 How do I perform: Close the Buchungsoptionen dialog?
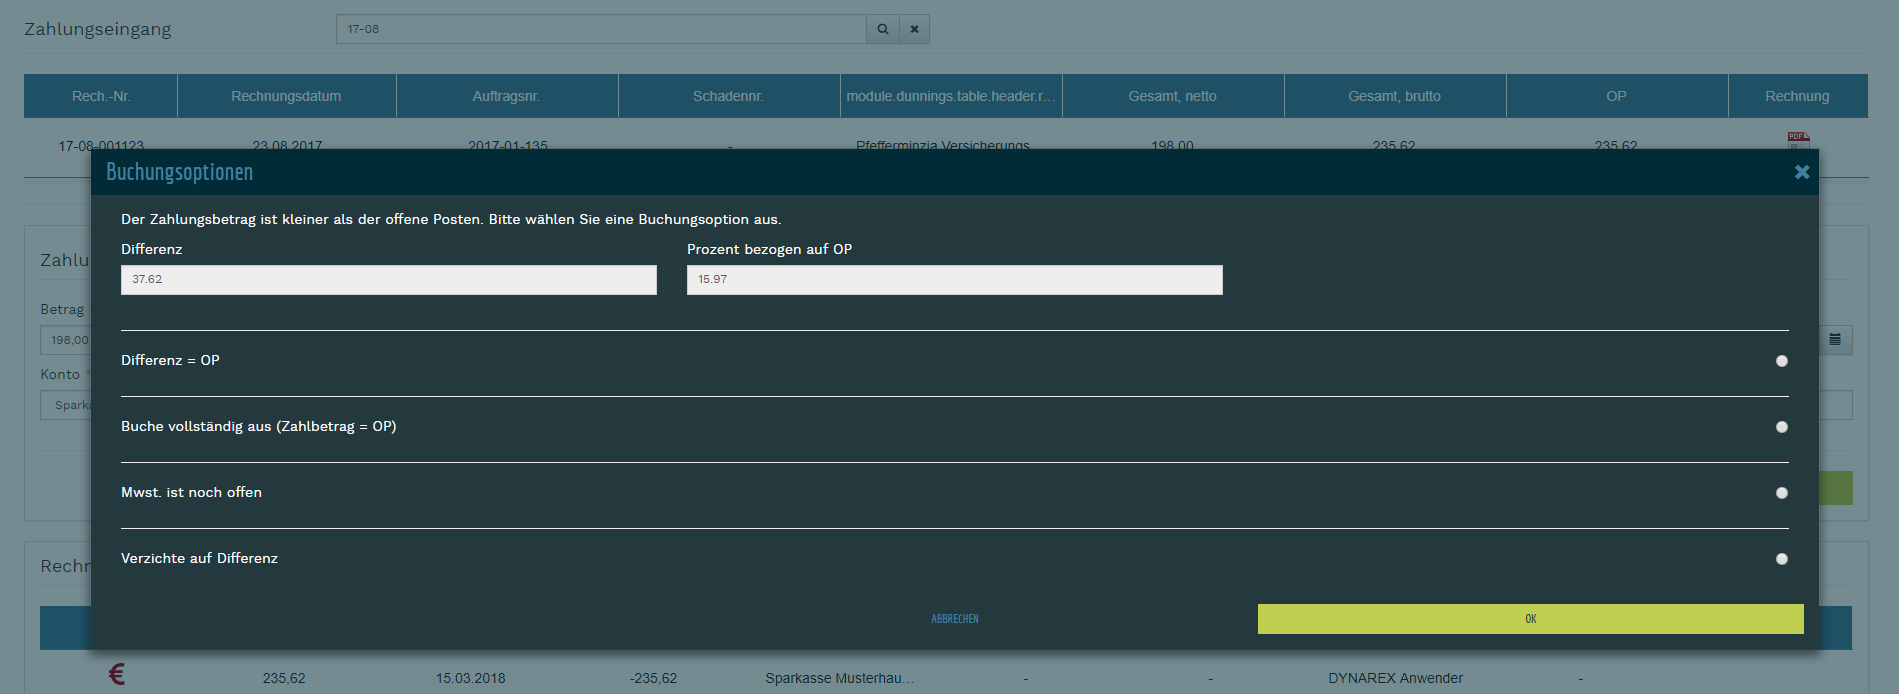(x=1801, y=172)
